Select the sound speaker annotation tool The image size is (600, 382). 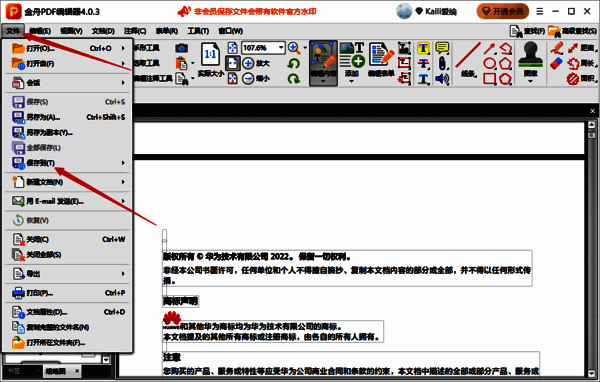pyautogui.click(x=442, y=79)
